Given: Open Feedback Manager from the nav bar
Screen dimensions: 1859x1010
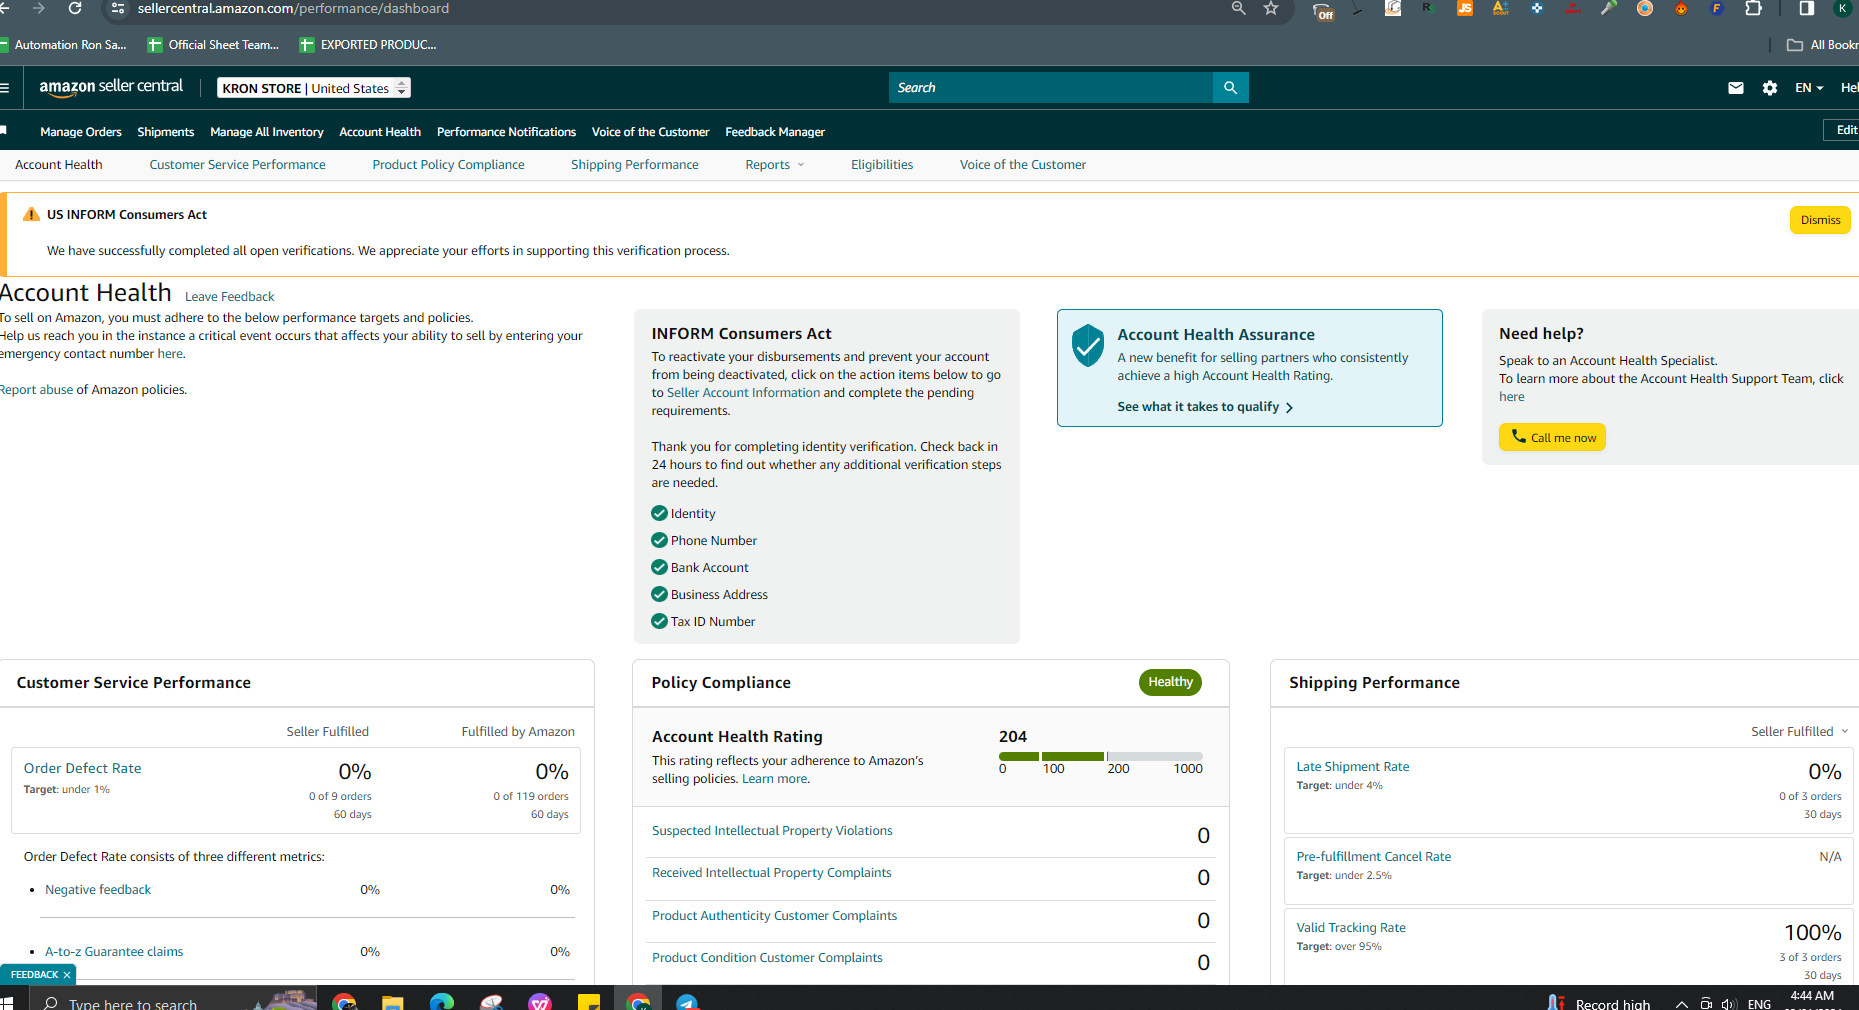Looking at the screenshot, I should point(775,132).
